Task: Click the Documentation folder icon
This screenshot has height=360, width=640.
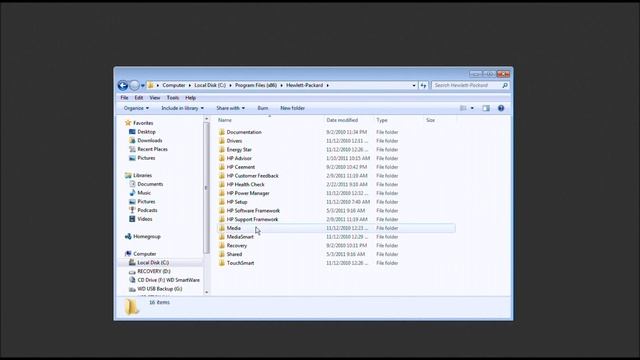Action: pos(222,132)
